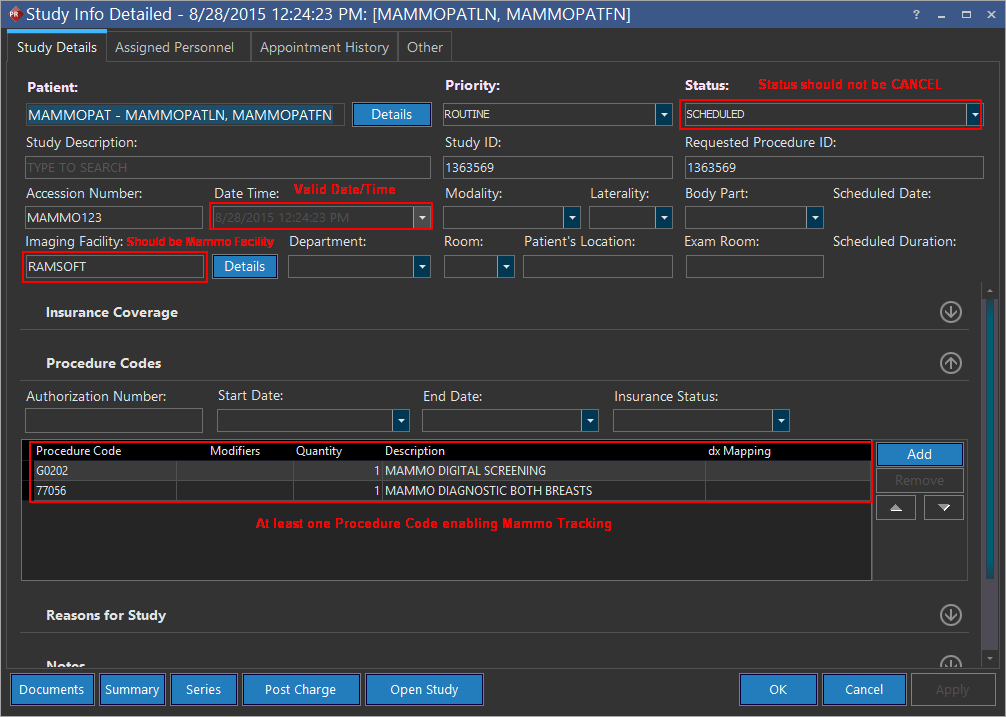Move procedure code down with arrow button
The height and width of the screenshot is (717, 1006).
click(x=943, y=508)
